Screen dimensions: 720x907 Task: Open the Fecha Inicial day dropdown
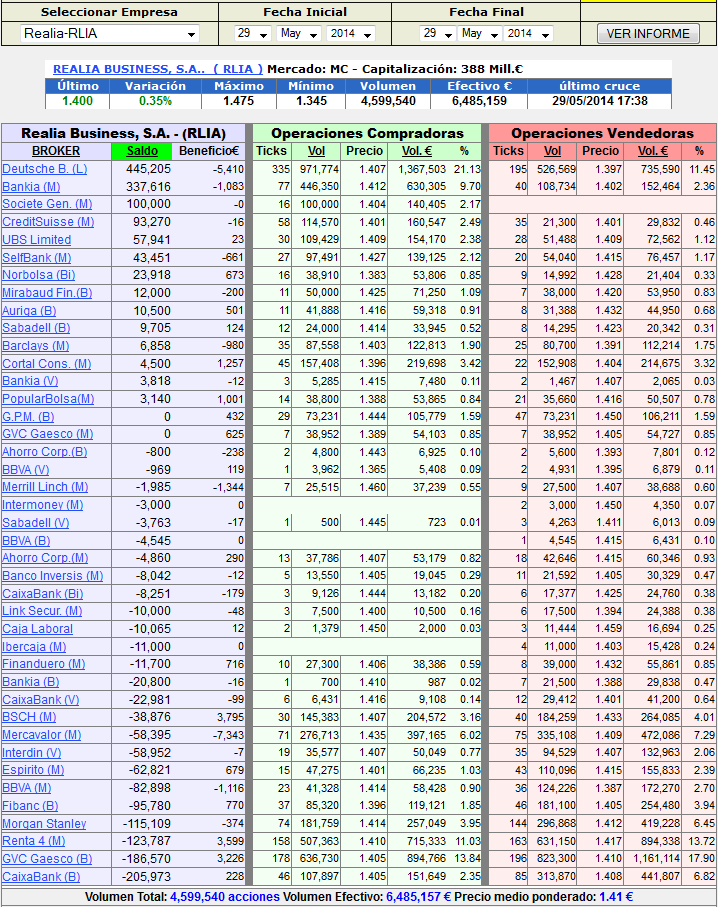(252, 34)
